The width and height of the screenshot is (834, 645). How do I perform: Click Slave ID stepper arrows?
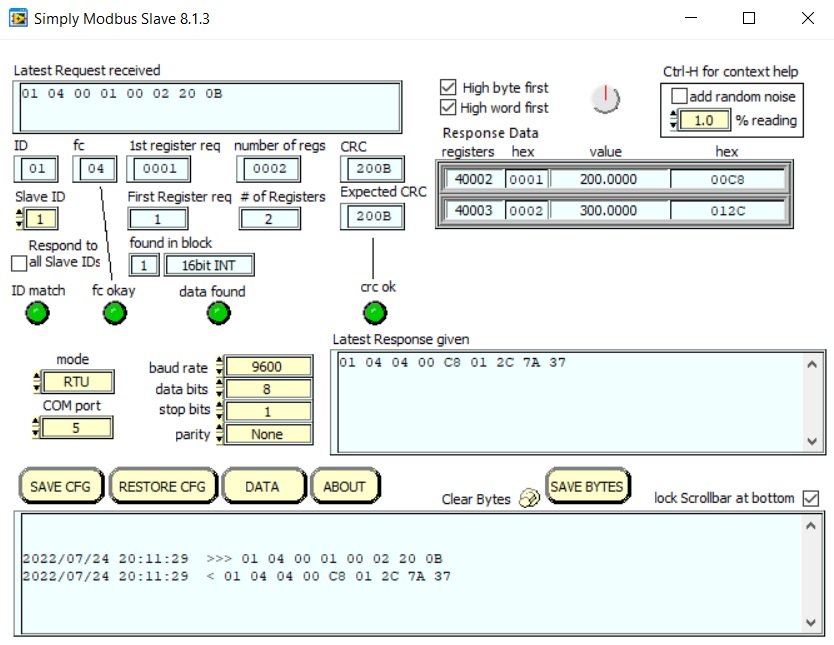pyautogui.click(x=20, y=219)
